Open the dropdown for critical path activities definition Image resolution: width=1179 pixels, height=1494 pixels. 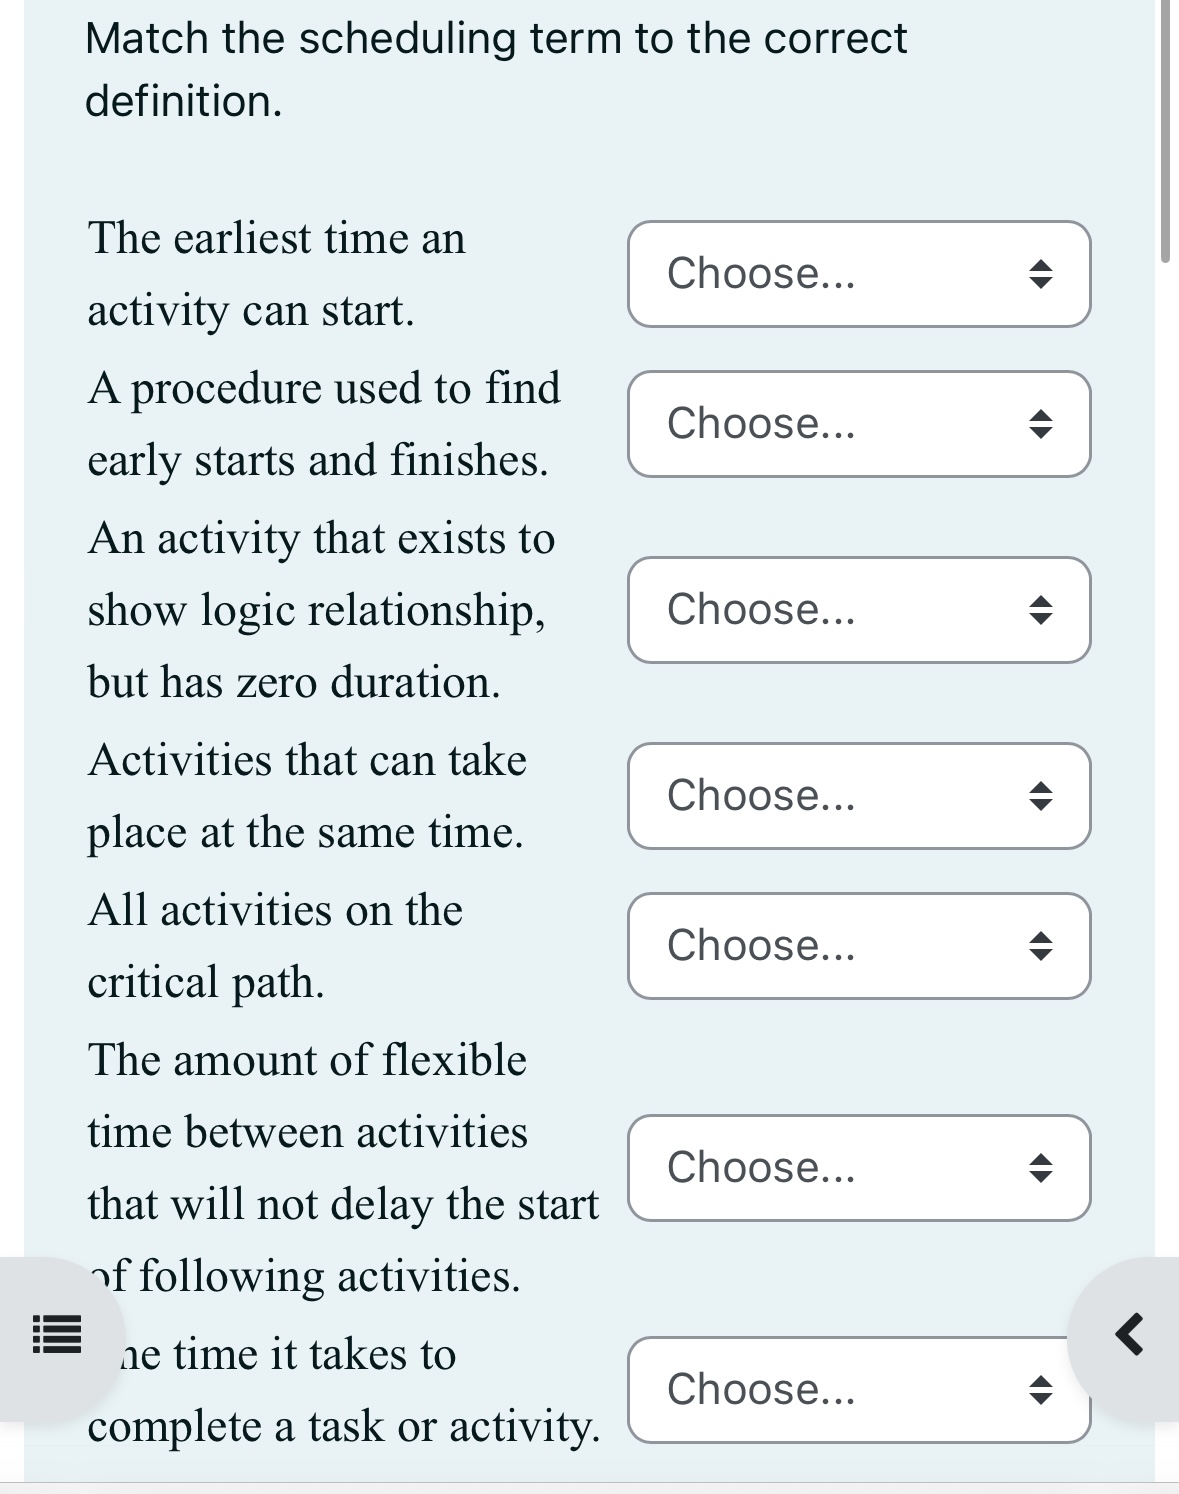858,944
